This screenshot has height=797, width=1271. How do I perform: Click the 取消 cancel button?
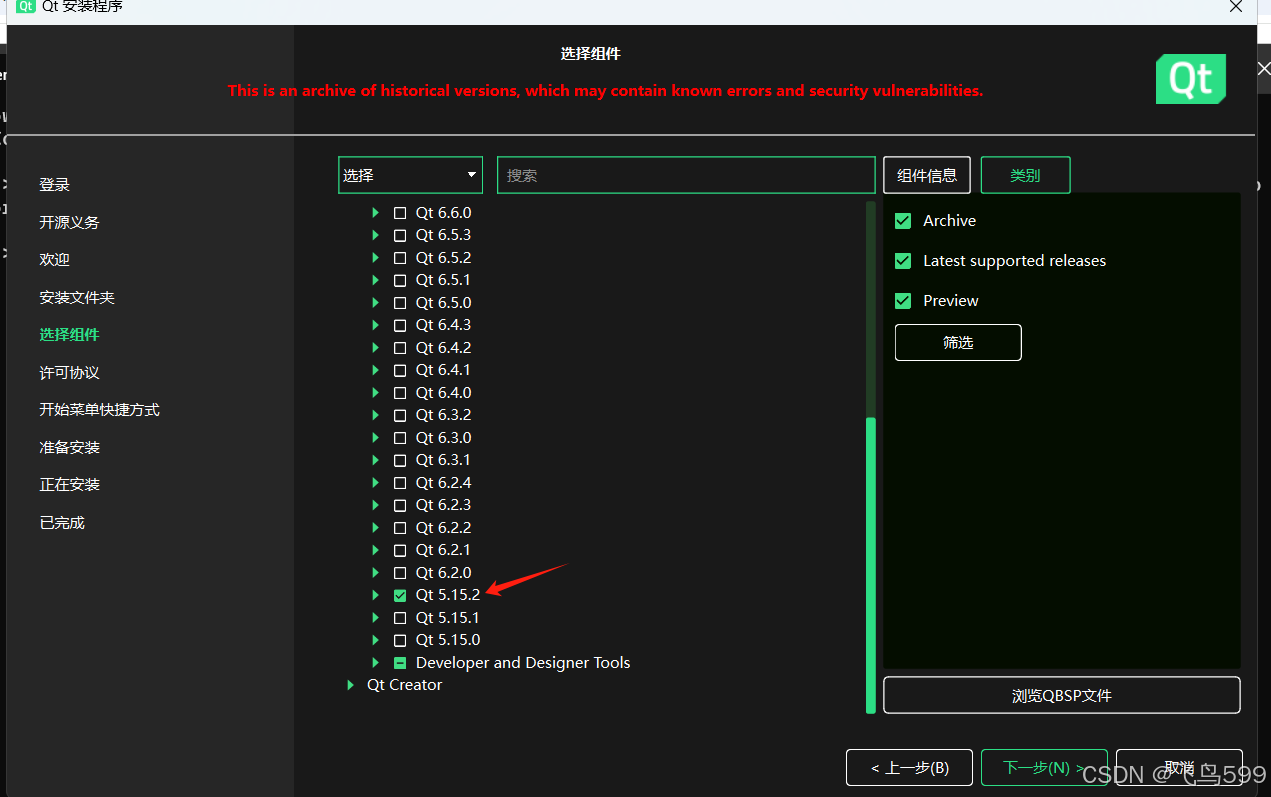point(1179,768)
